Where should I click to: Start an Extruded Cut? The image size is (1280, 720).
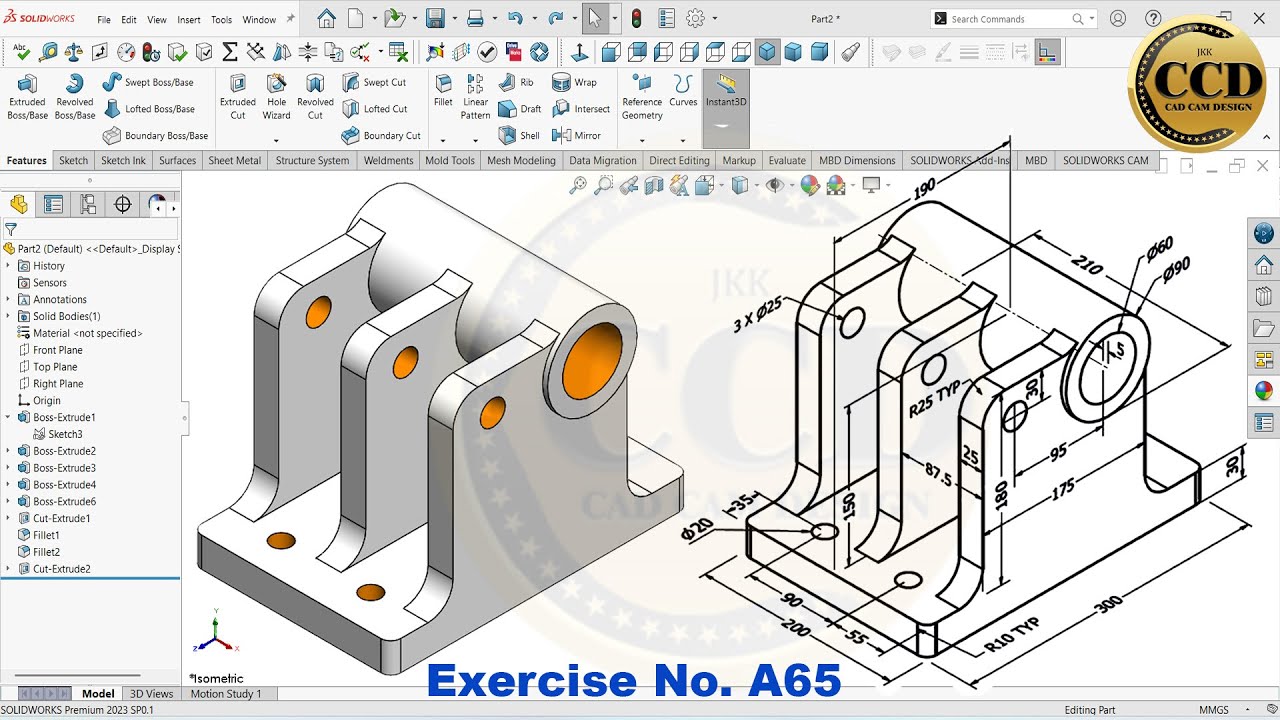tap(238, 96)
